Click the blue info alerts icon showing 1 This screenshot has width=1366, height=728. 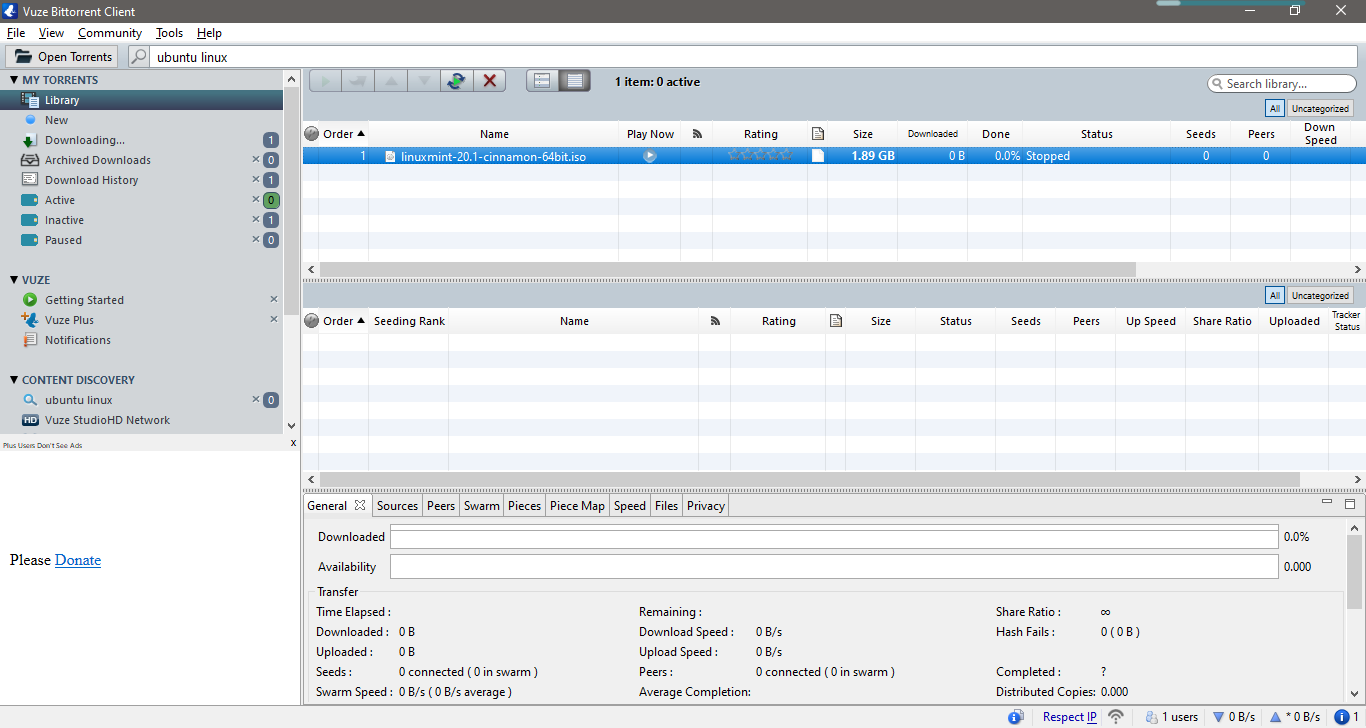point(1340,717)
